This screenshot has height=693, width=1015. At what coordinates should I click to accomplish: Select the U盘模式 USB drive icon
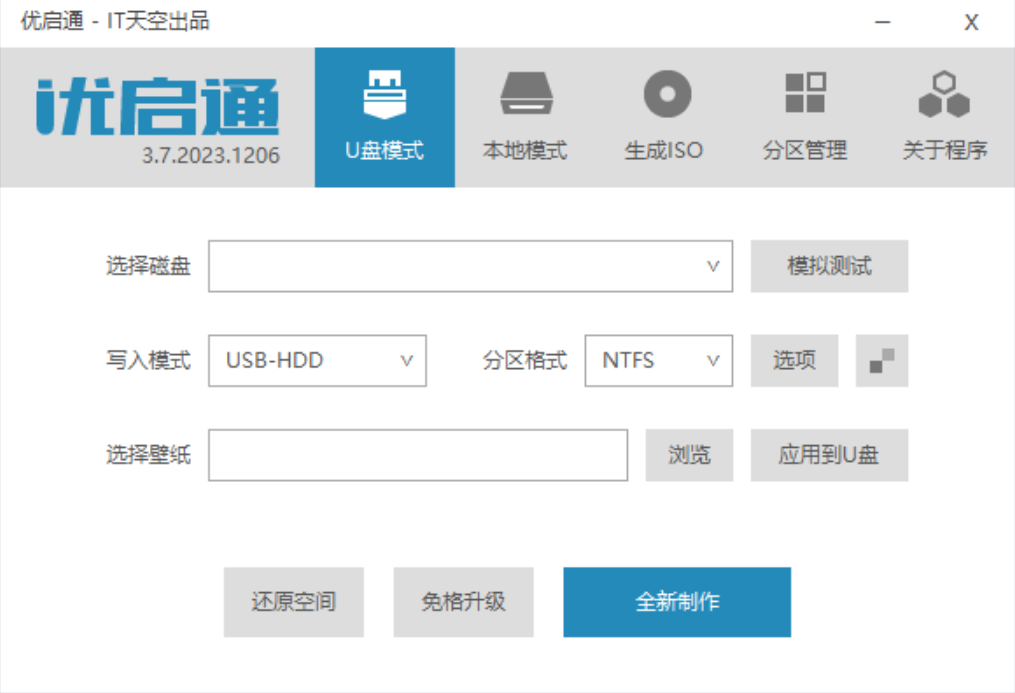pyautogui.click(x=385, y=94)
